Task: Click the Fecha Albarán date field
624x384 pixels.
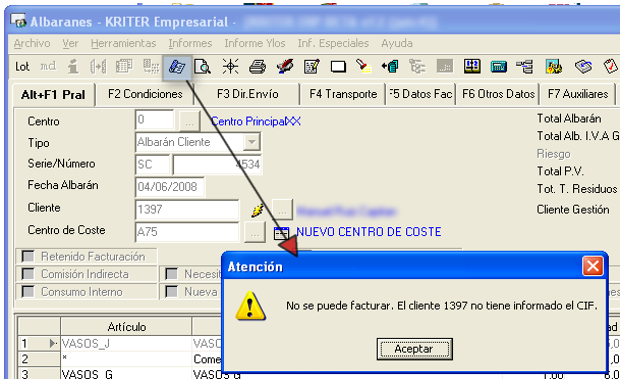Action: [x=170, y=187]
